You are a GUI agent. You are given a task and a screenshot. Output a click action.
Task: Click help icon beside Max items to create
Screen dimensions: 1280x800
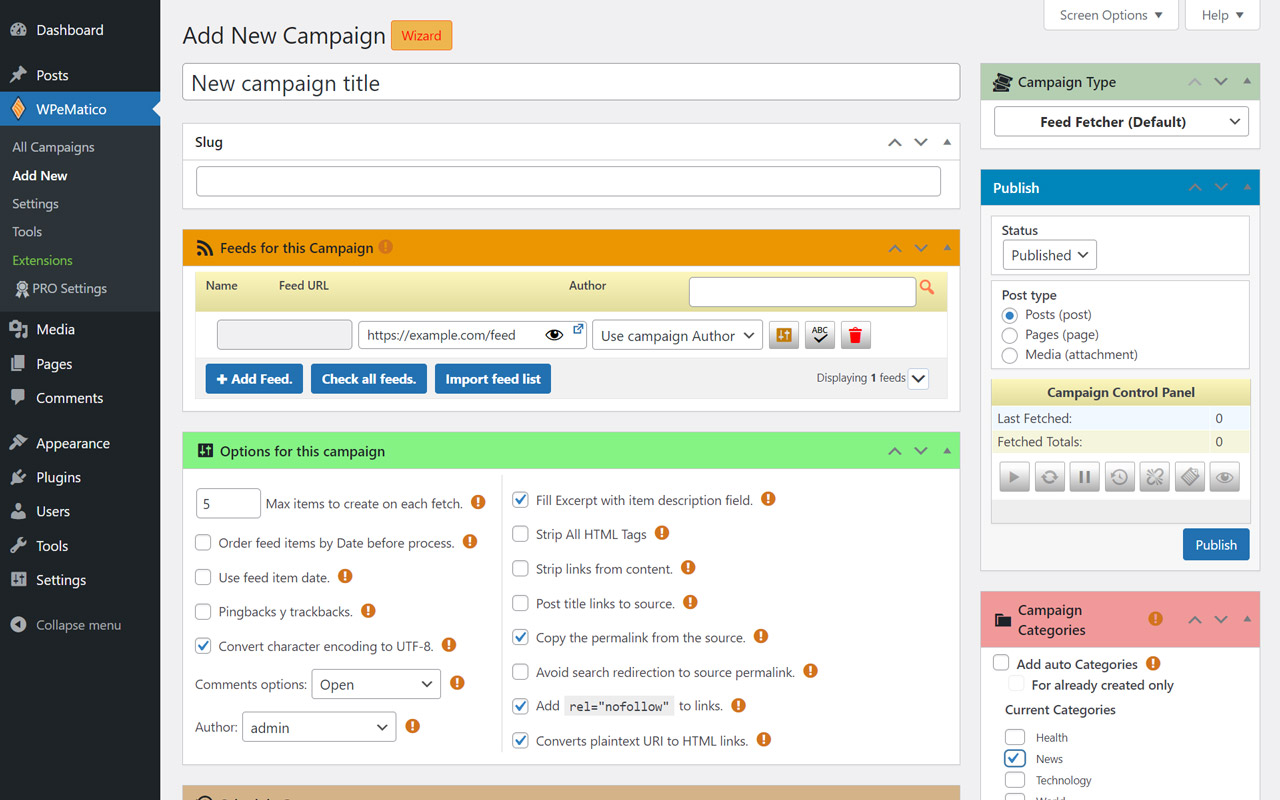point(478,502)
